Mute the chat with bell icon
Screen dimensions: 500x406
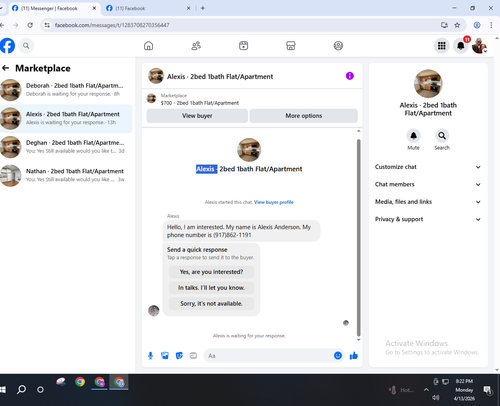coord(413,136)
